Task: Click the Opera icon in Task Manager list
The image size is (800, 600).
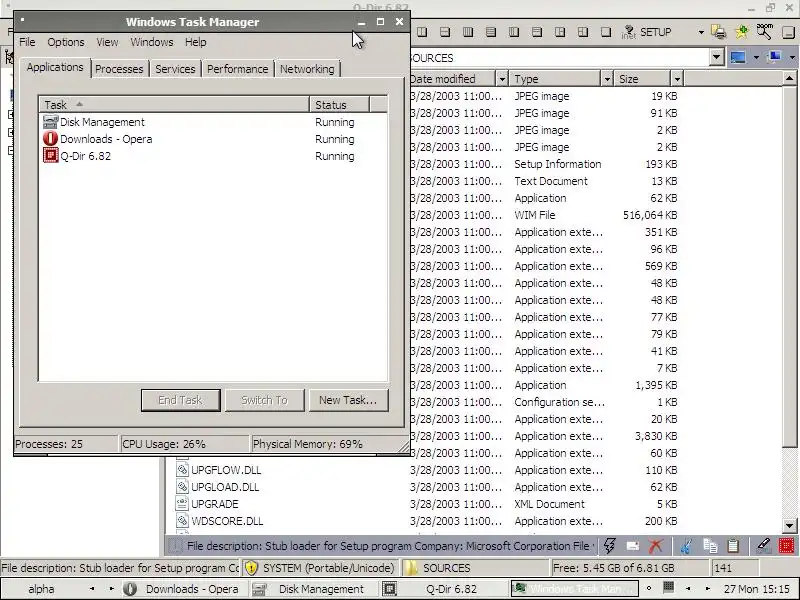Action: pos(51,139)
